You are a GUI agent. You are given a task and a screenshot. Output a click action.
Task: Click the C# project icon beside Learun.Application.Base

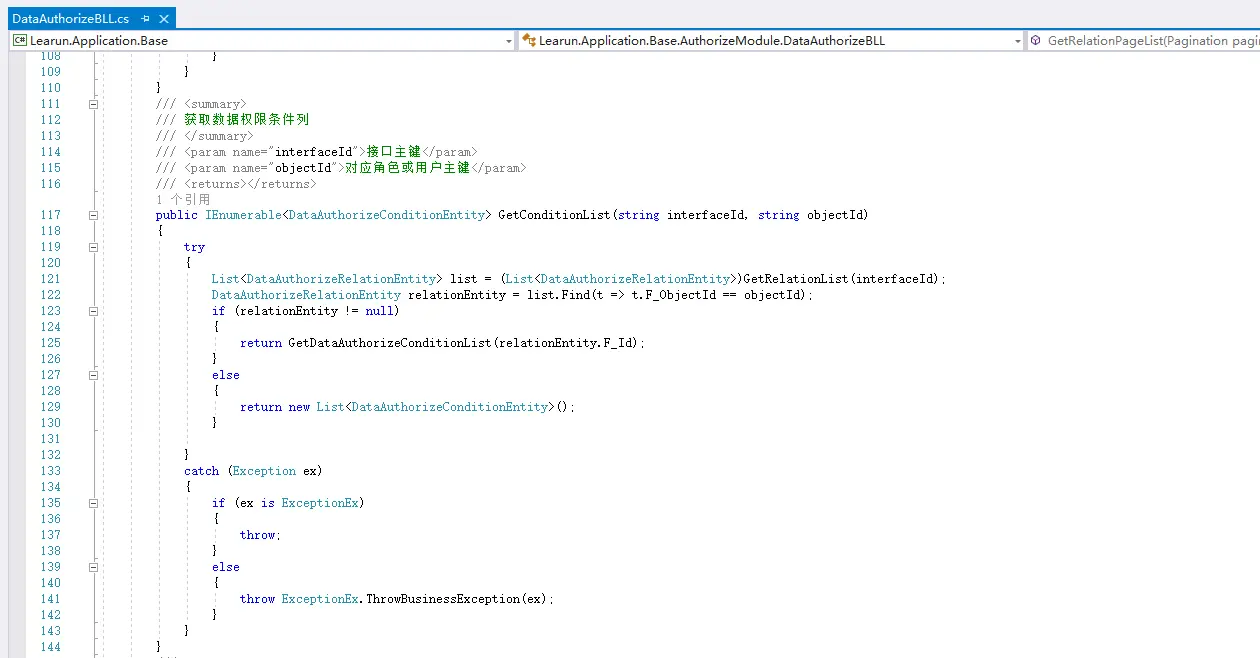click(20, 41)
